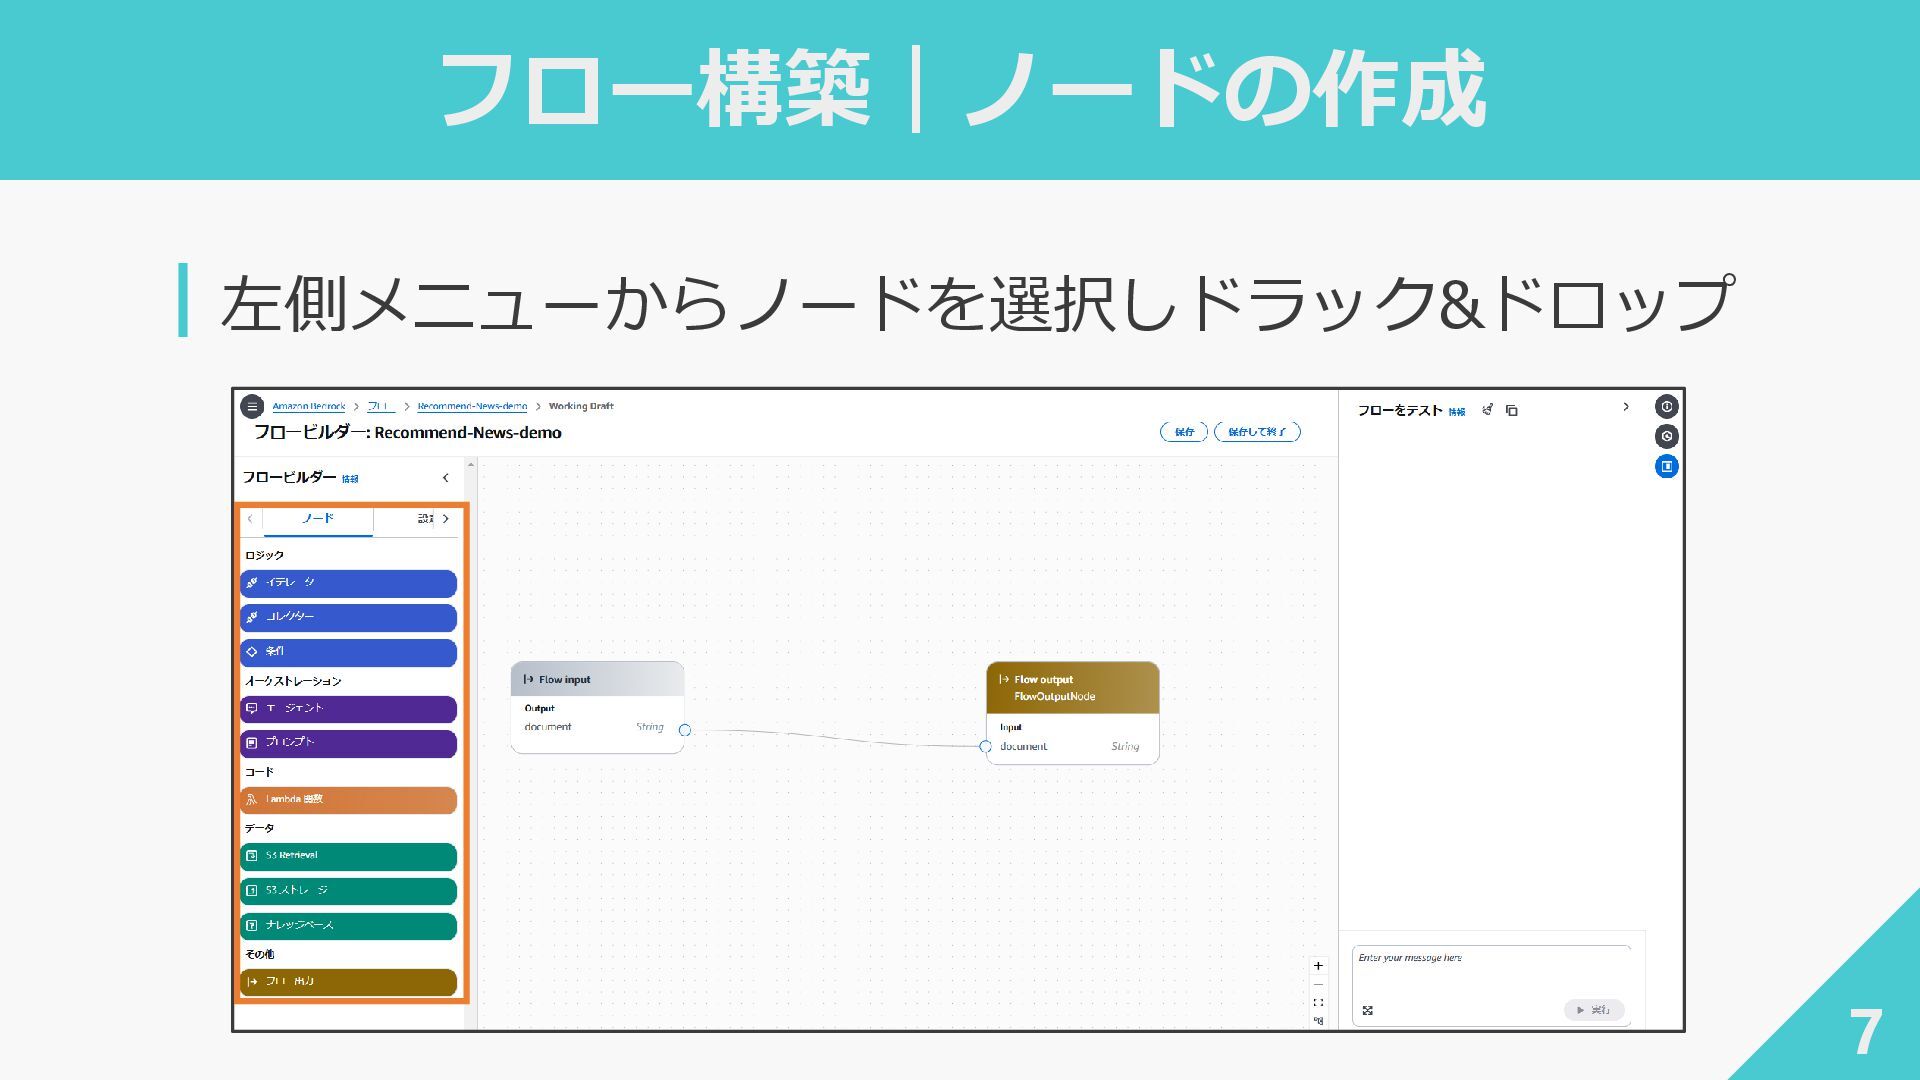Click the blue panel toggle icon at right edge
Viewport: 1920px width, 1080px height.
point(1666,466)
